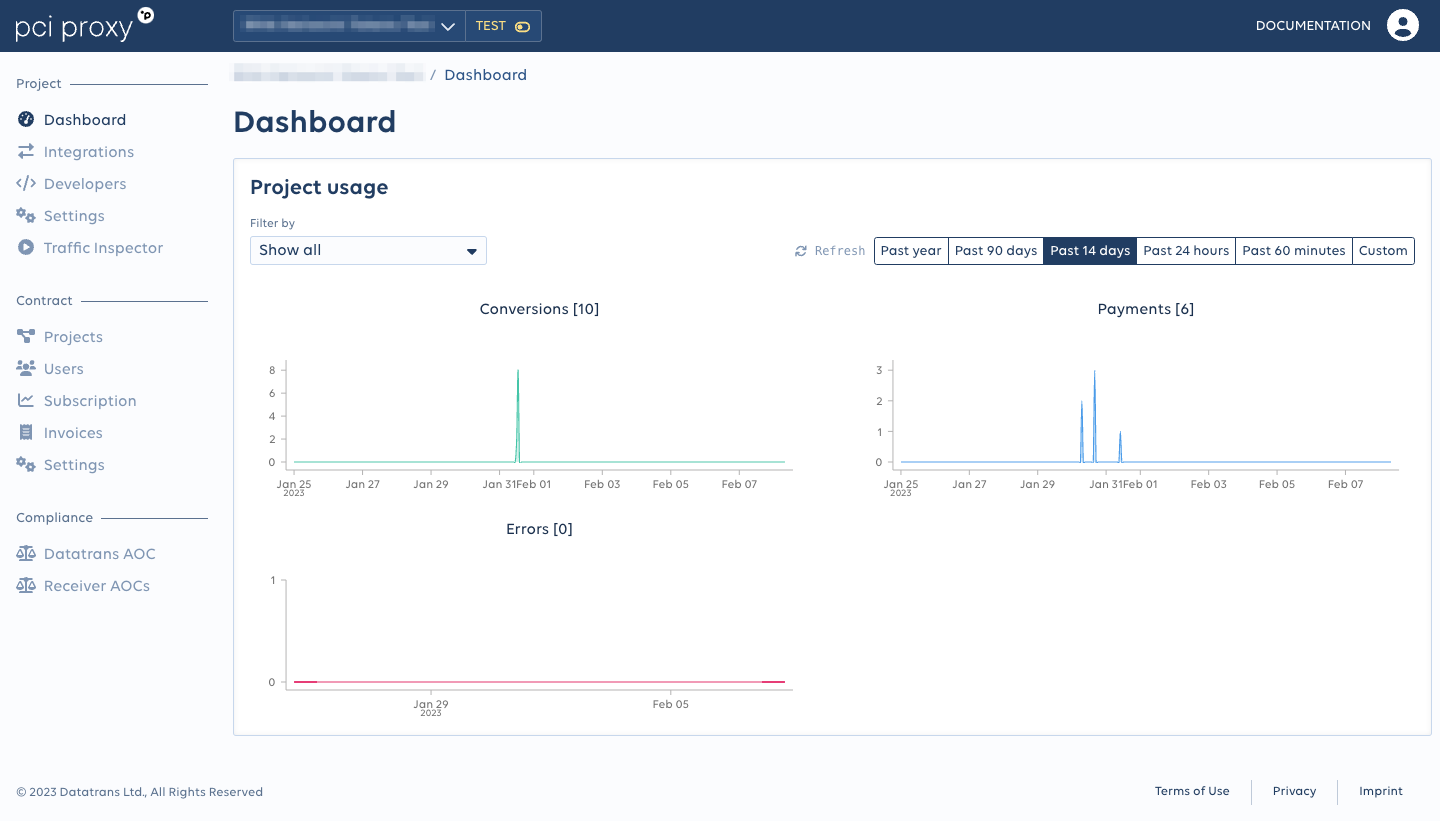This screenshot has width=1440, height=821.
Task: Click the Dashboard page heading
Action: click(x=315, y=122)
